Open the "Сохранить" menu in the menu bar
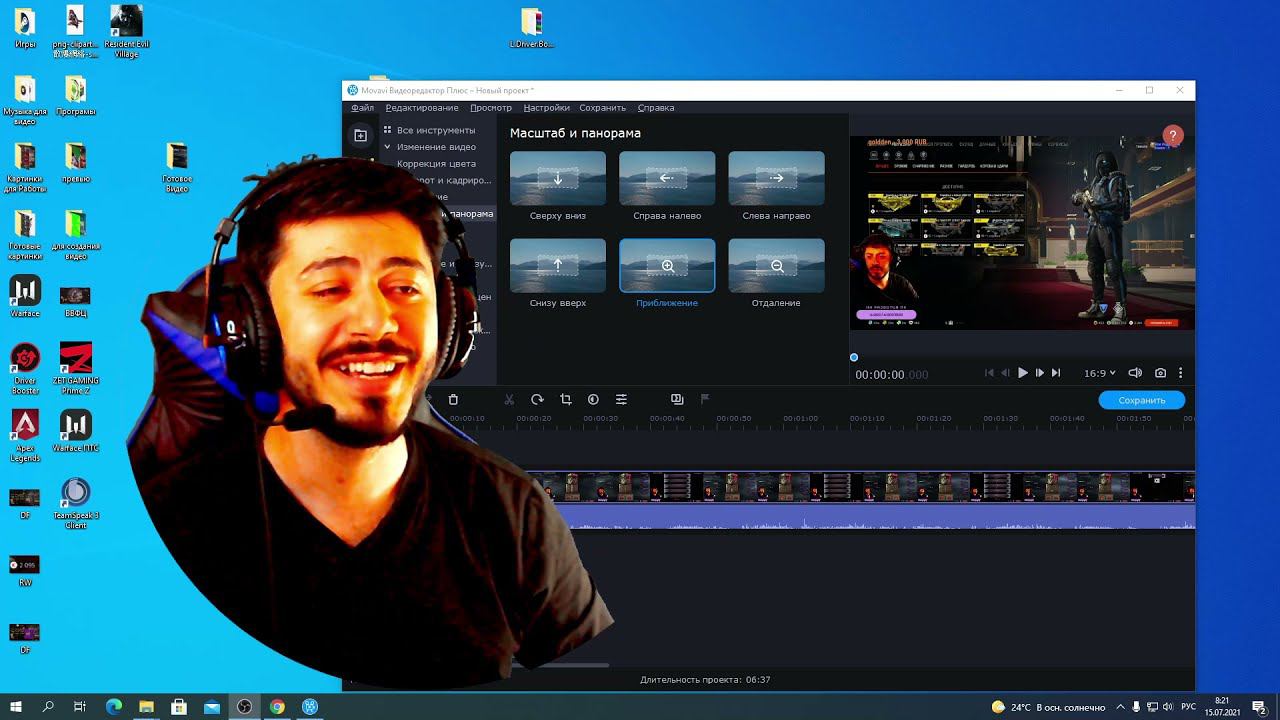This screenshot has height=720, width=1280. 602,108
